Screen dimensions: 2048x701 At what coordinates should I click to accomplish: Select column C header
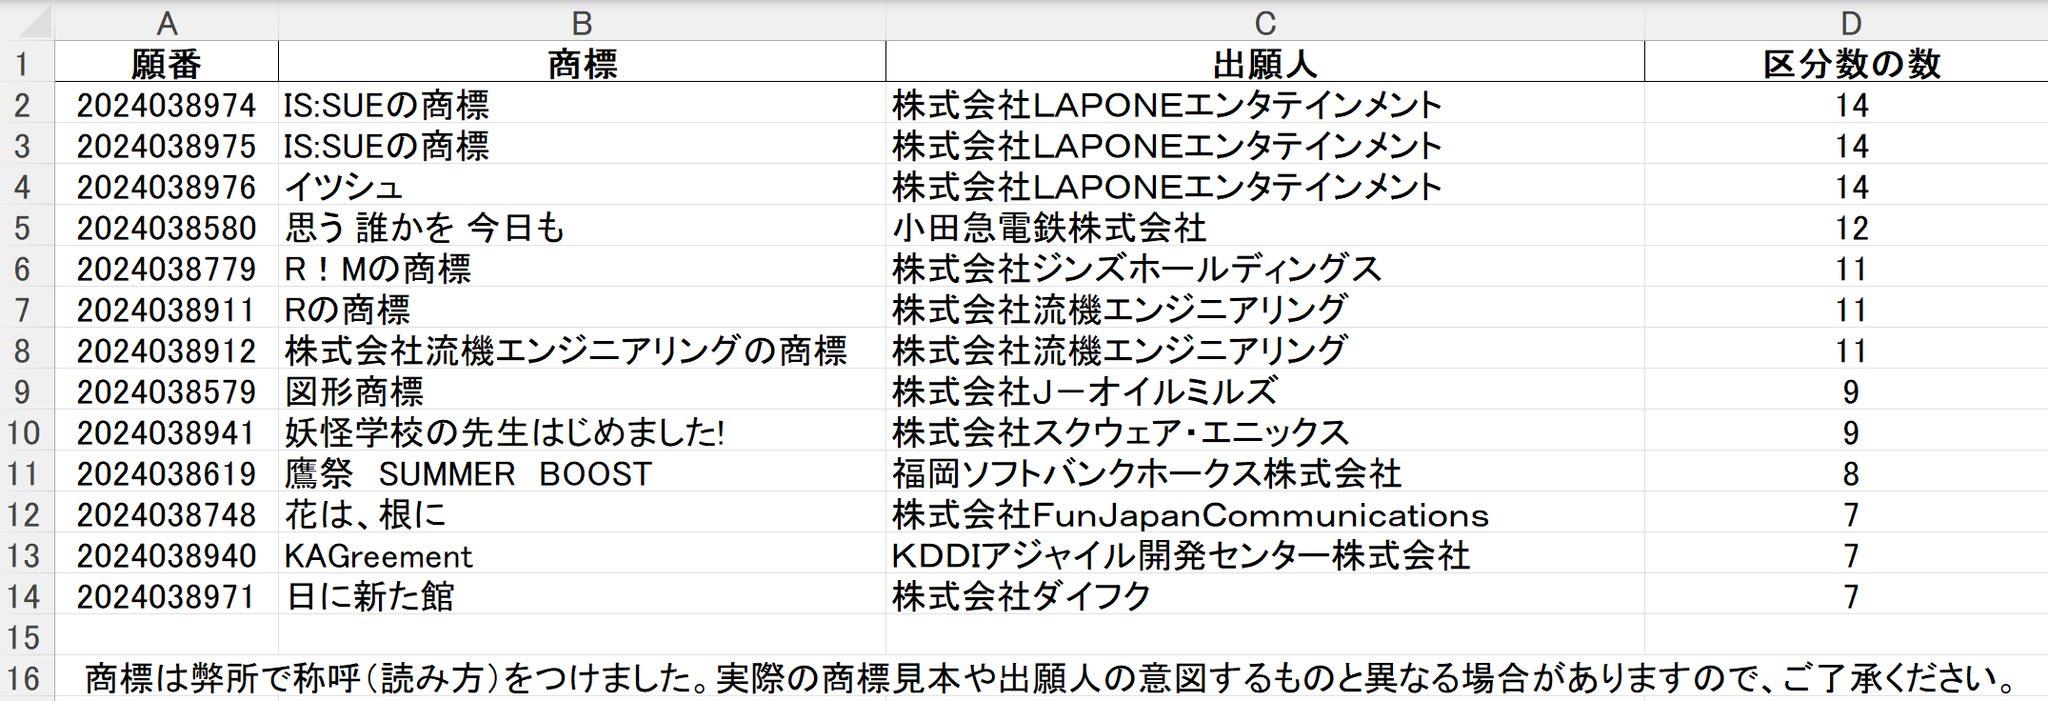tap(1265, 22)
